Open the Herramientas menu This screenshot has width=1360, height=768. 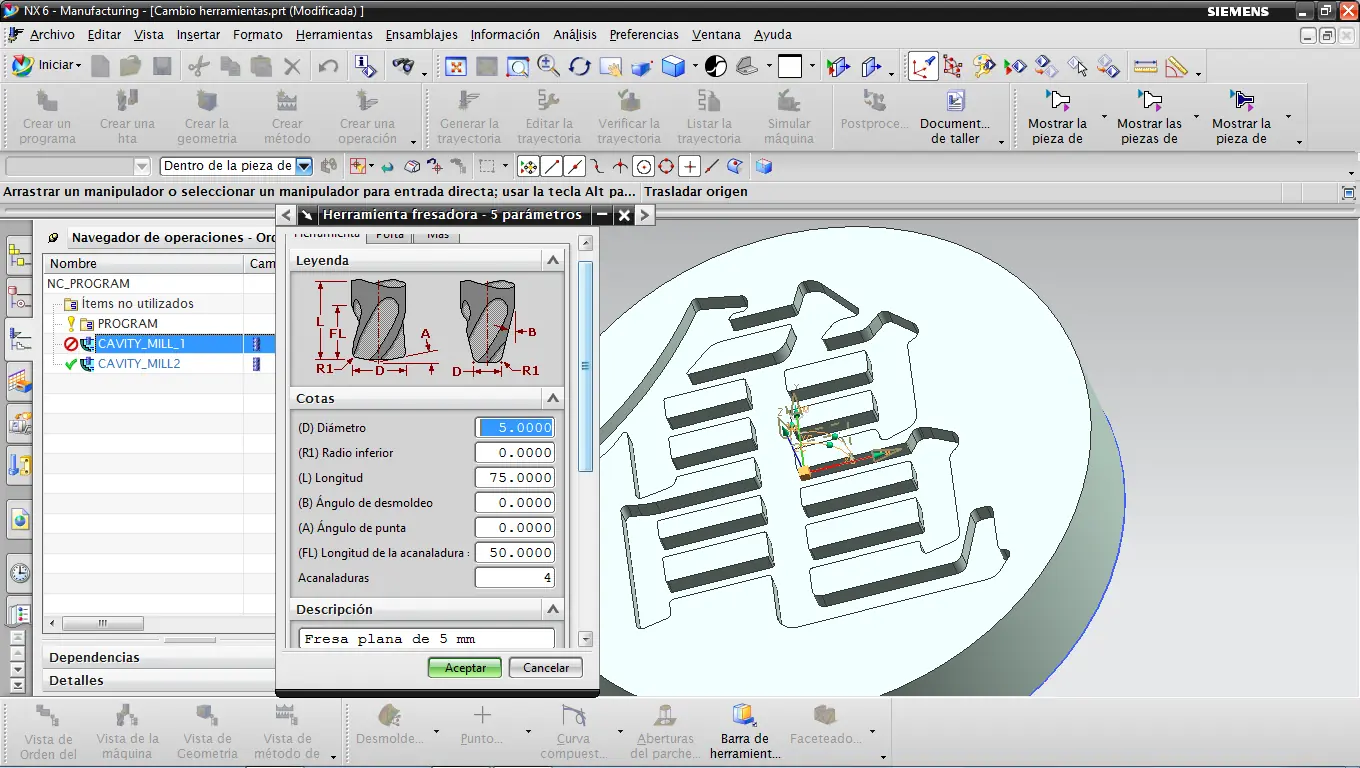334,34
